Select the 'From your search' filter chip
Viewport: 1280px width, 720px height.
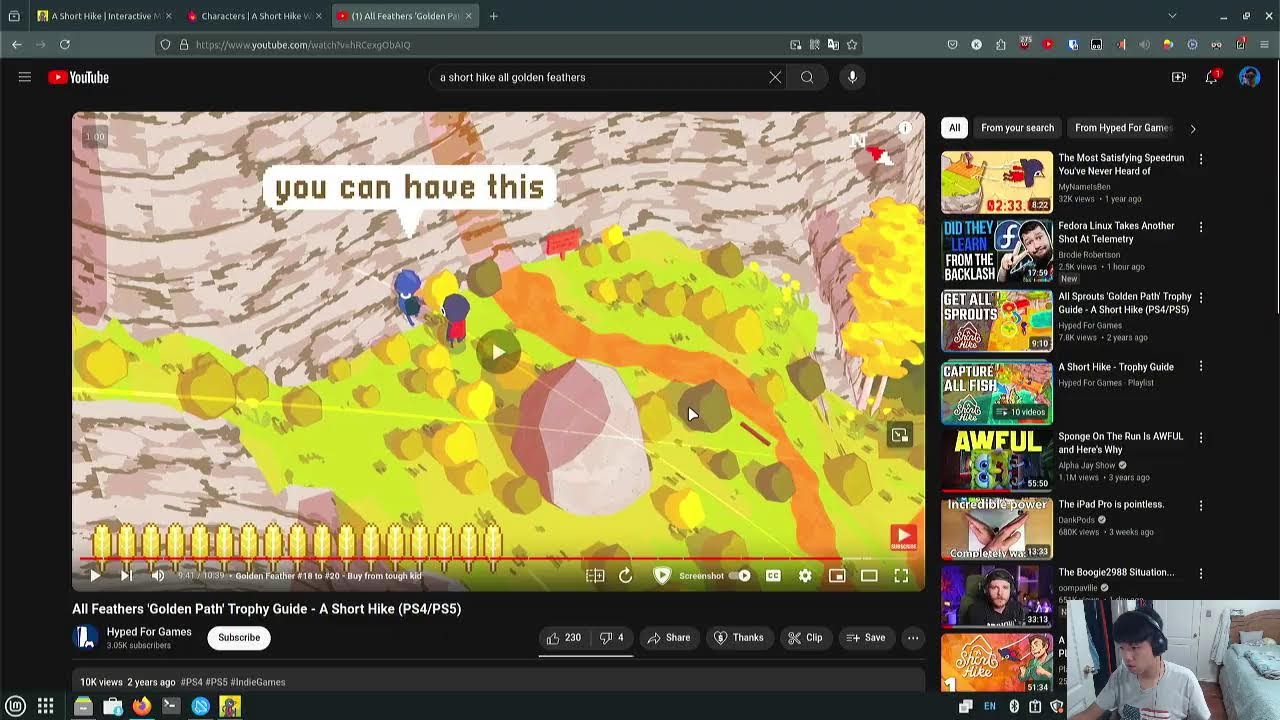pyautogui.click(x=1017, y=128)
